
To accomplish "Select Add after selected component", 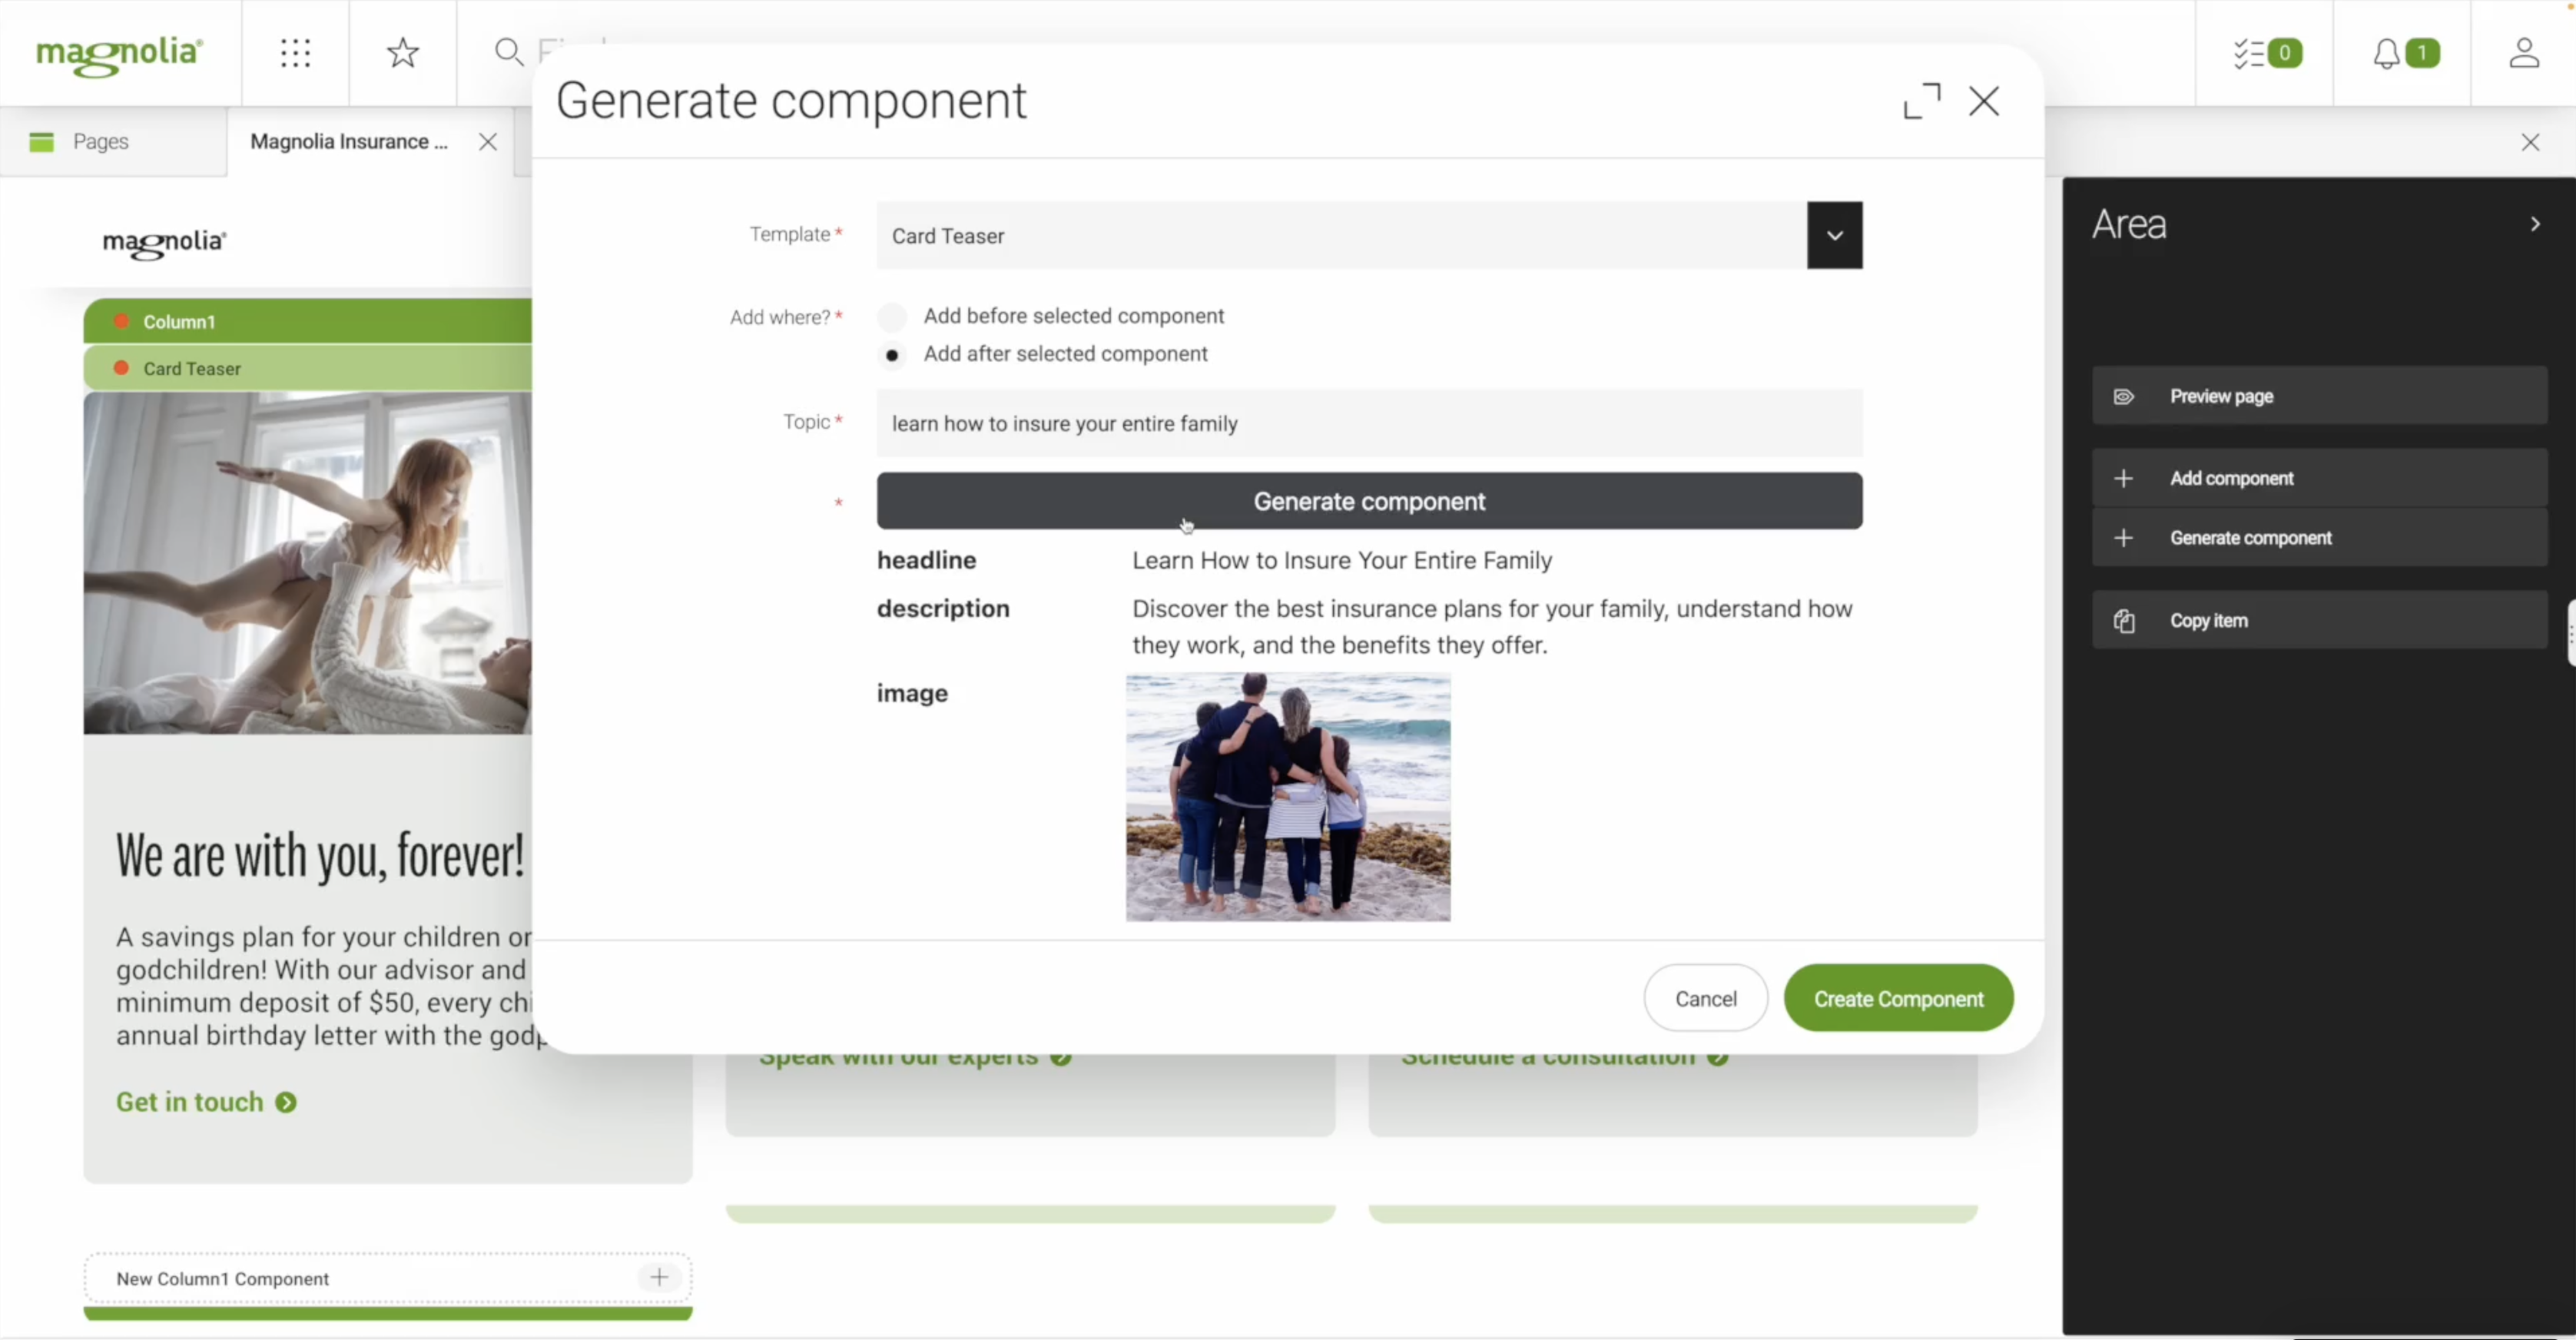I will 892,355.
